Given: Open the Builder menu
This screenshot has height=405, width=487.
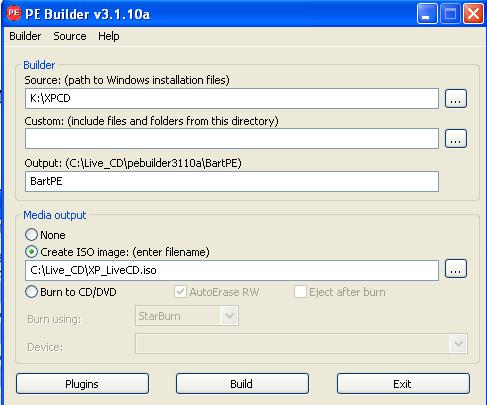Looking at the screenshot, I should (x=25, y=36).
